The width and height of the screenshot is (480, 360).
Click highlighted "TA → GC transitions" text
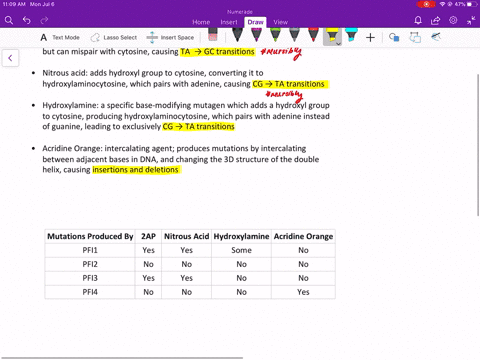coord(217,52)
